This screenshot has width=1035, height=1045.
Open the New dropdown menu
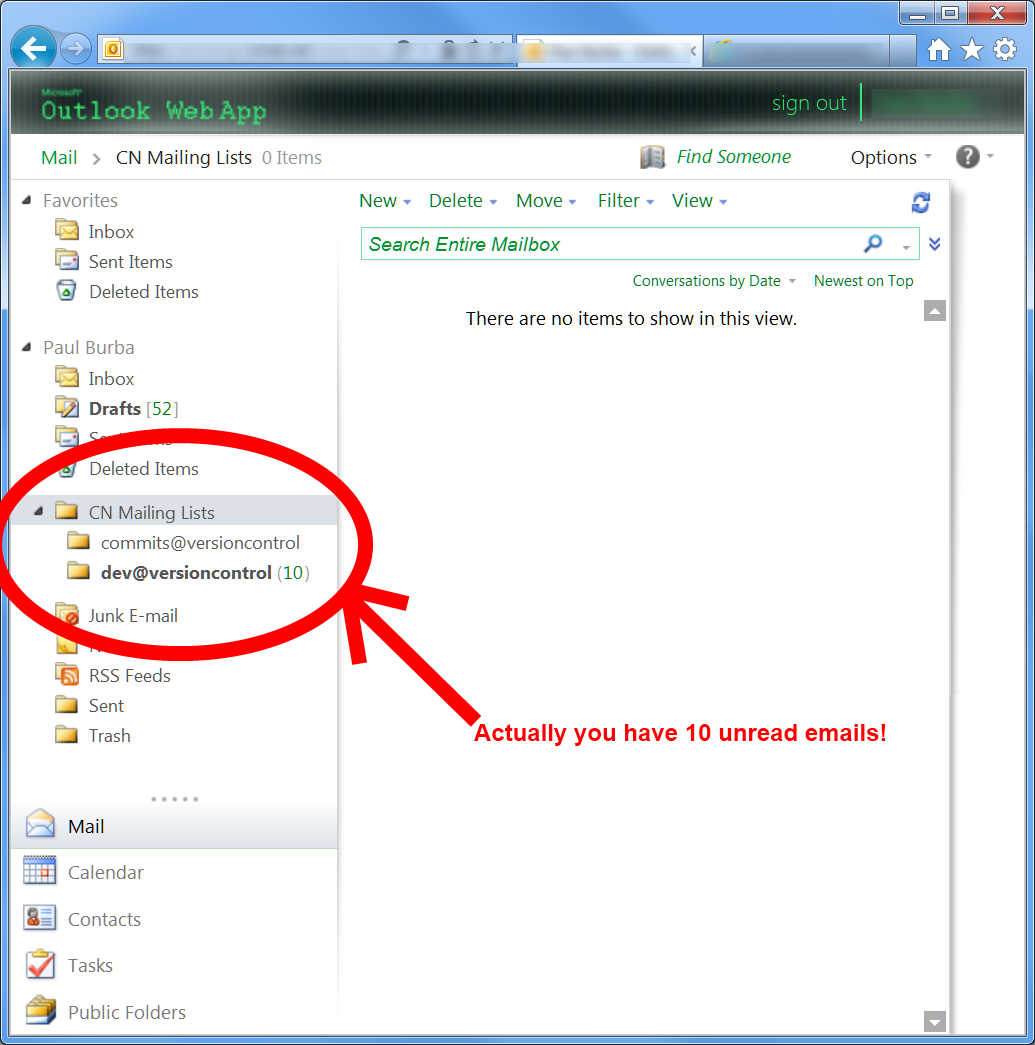click(385, 201)
